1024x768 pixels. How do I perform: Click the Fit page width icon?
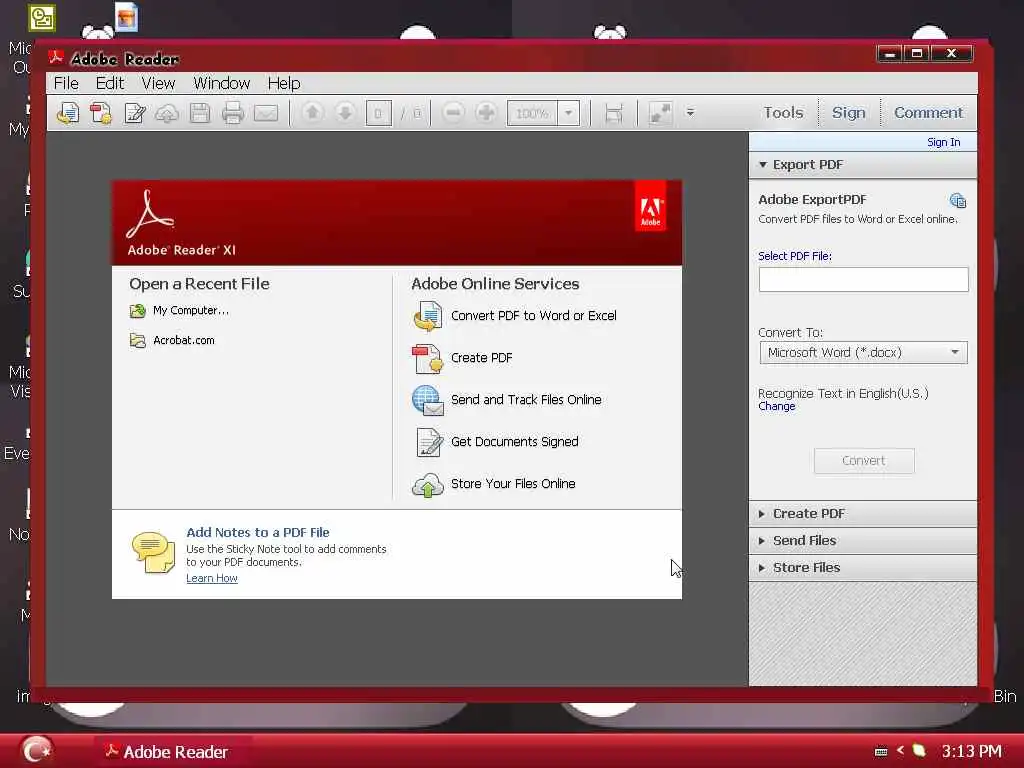tap(614, 113)
